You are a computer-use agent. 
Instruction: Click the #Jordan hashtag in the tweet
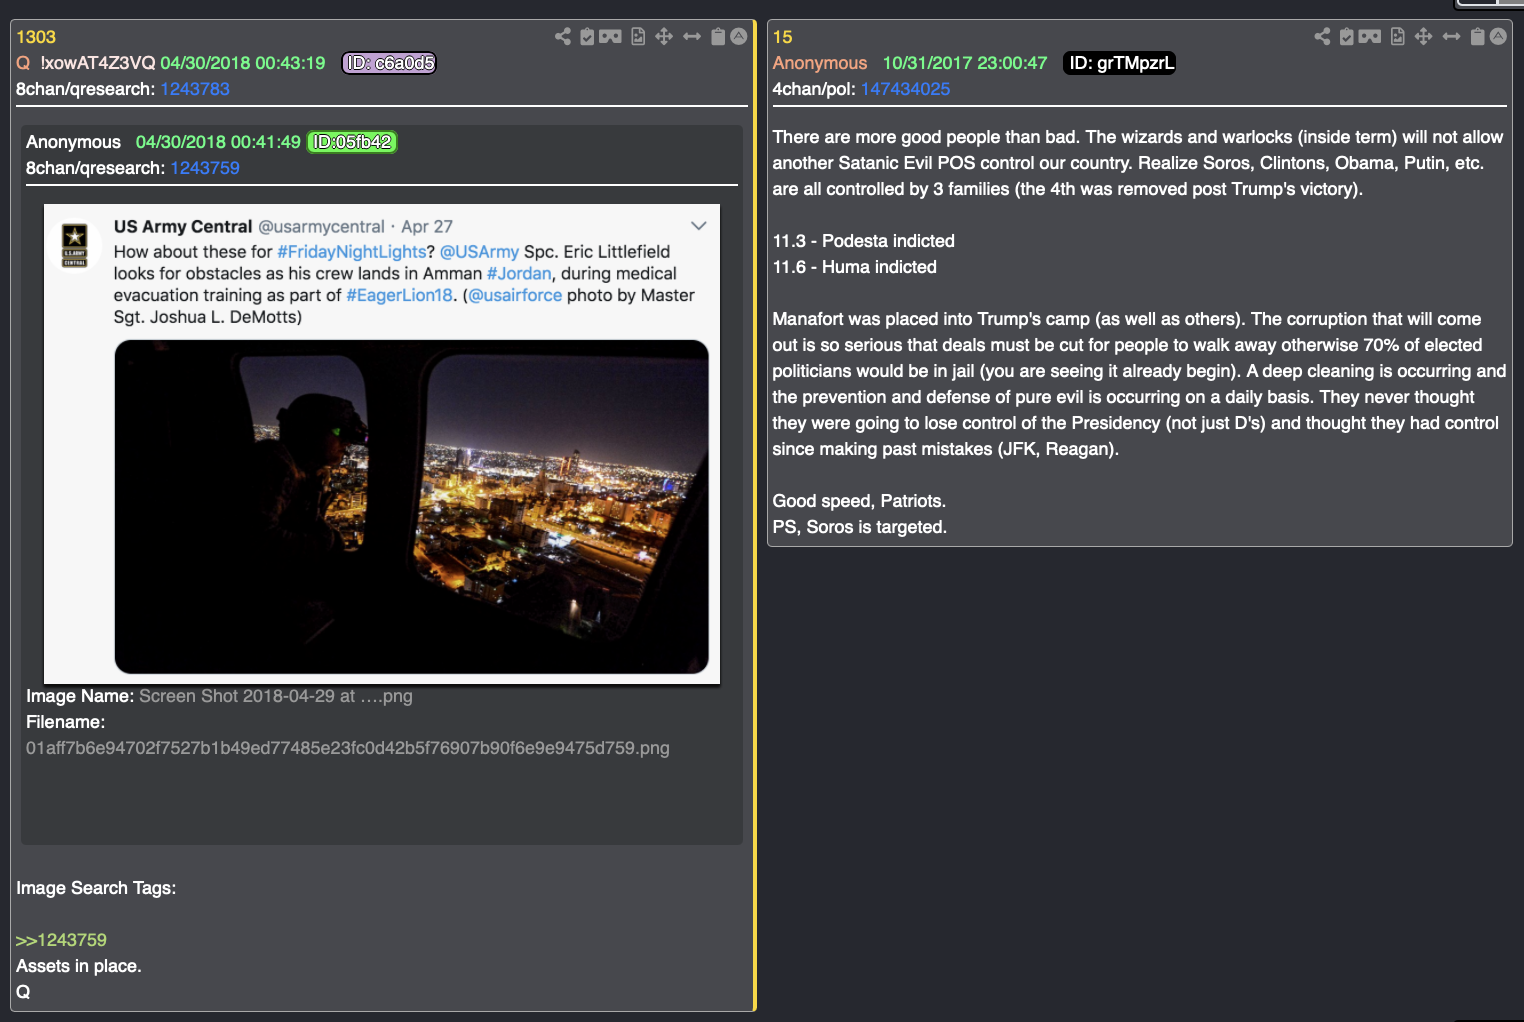pyautogui.click(x=519, y=274)
